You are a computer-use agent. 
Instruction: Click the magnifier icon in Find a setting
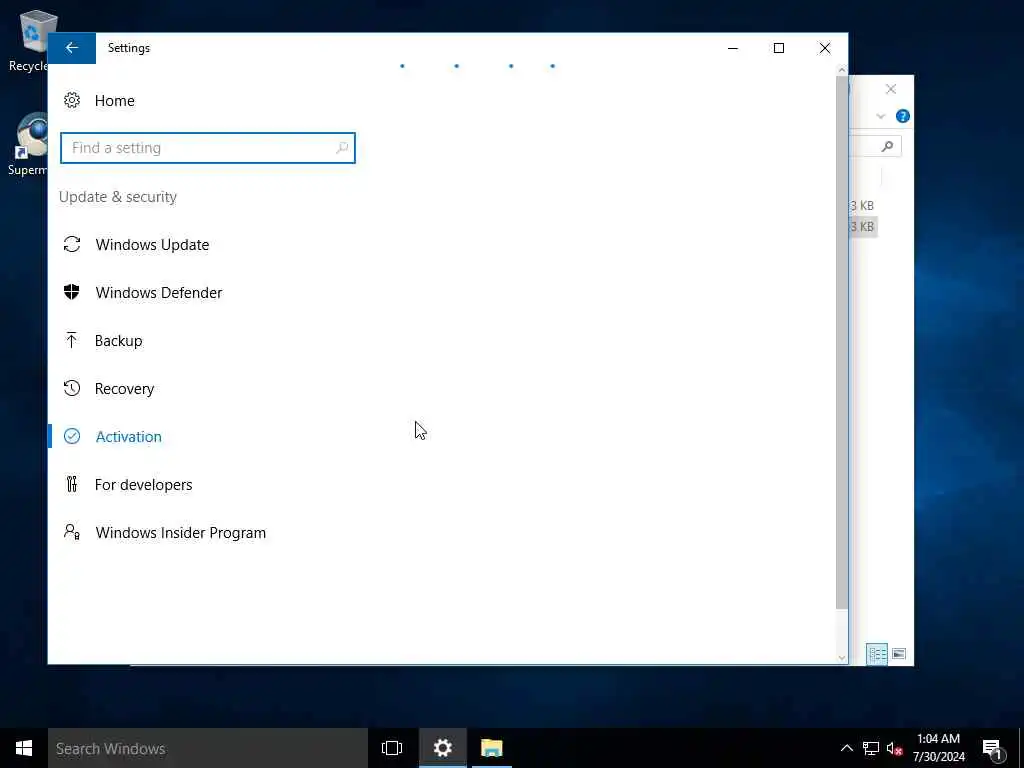[x=342, y=148]
